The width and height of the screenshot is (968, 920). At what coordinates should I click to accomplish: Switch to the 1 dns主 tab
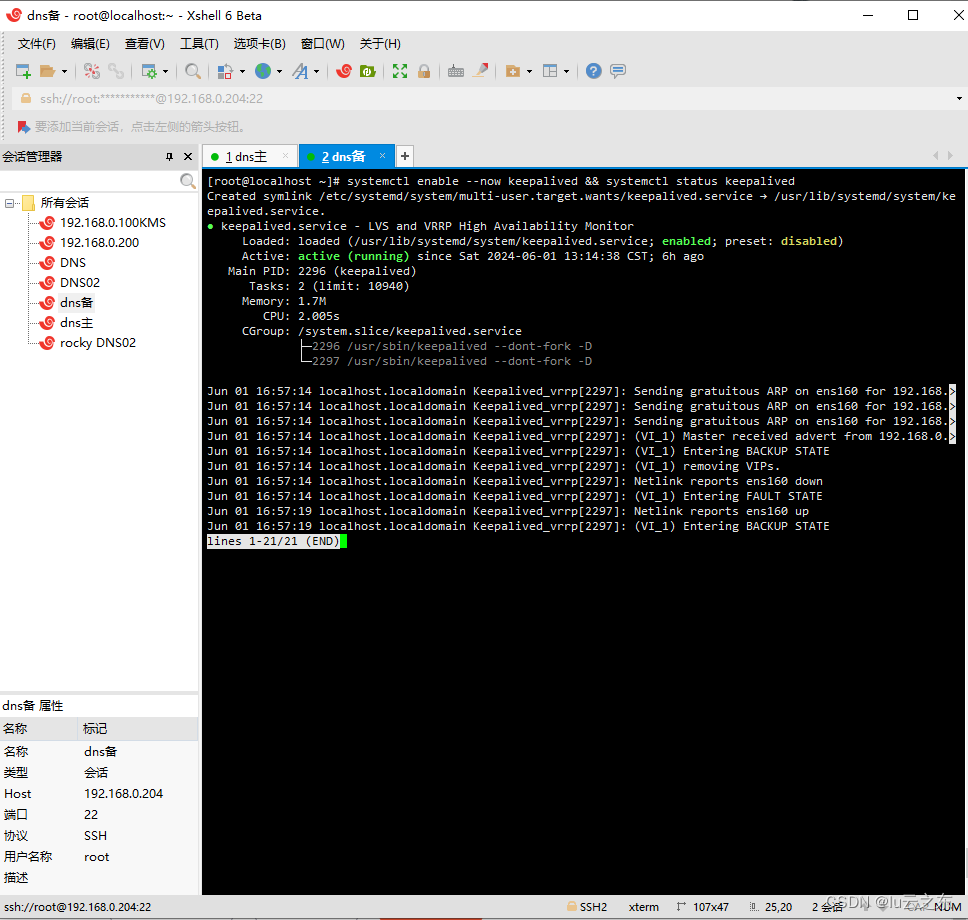pyautogui.click(x=246, y=156)
